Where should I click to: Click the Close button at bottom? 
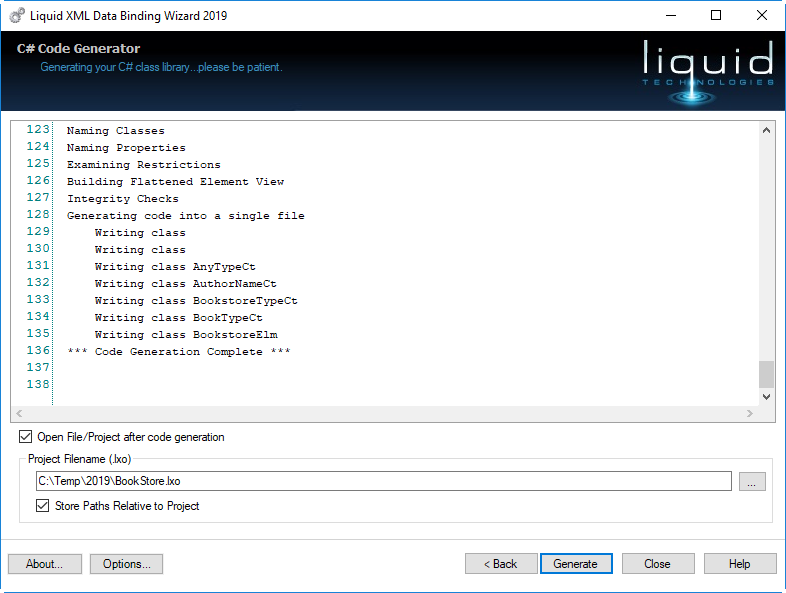657,564
